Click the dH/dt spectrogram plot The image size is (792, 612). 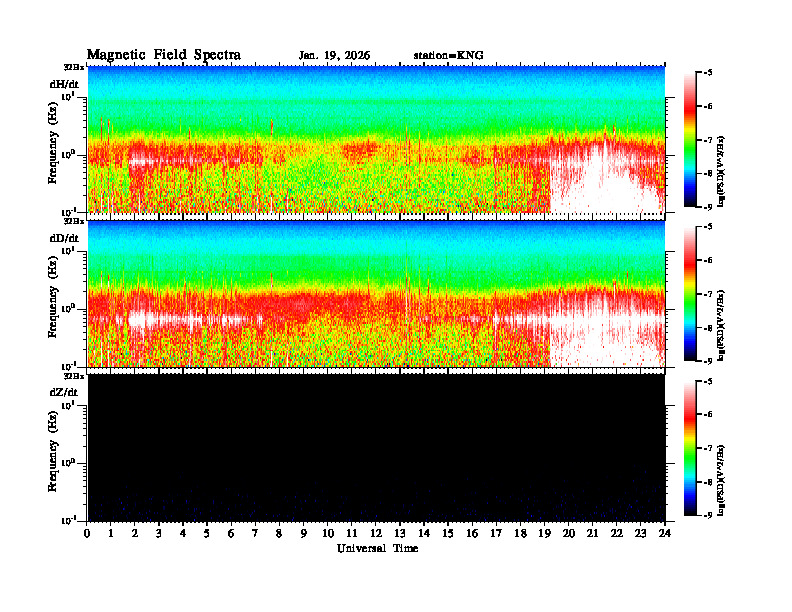pos(376,139)
